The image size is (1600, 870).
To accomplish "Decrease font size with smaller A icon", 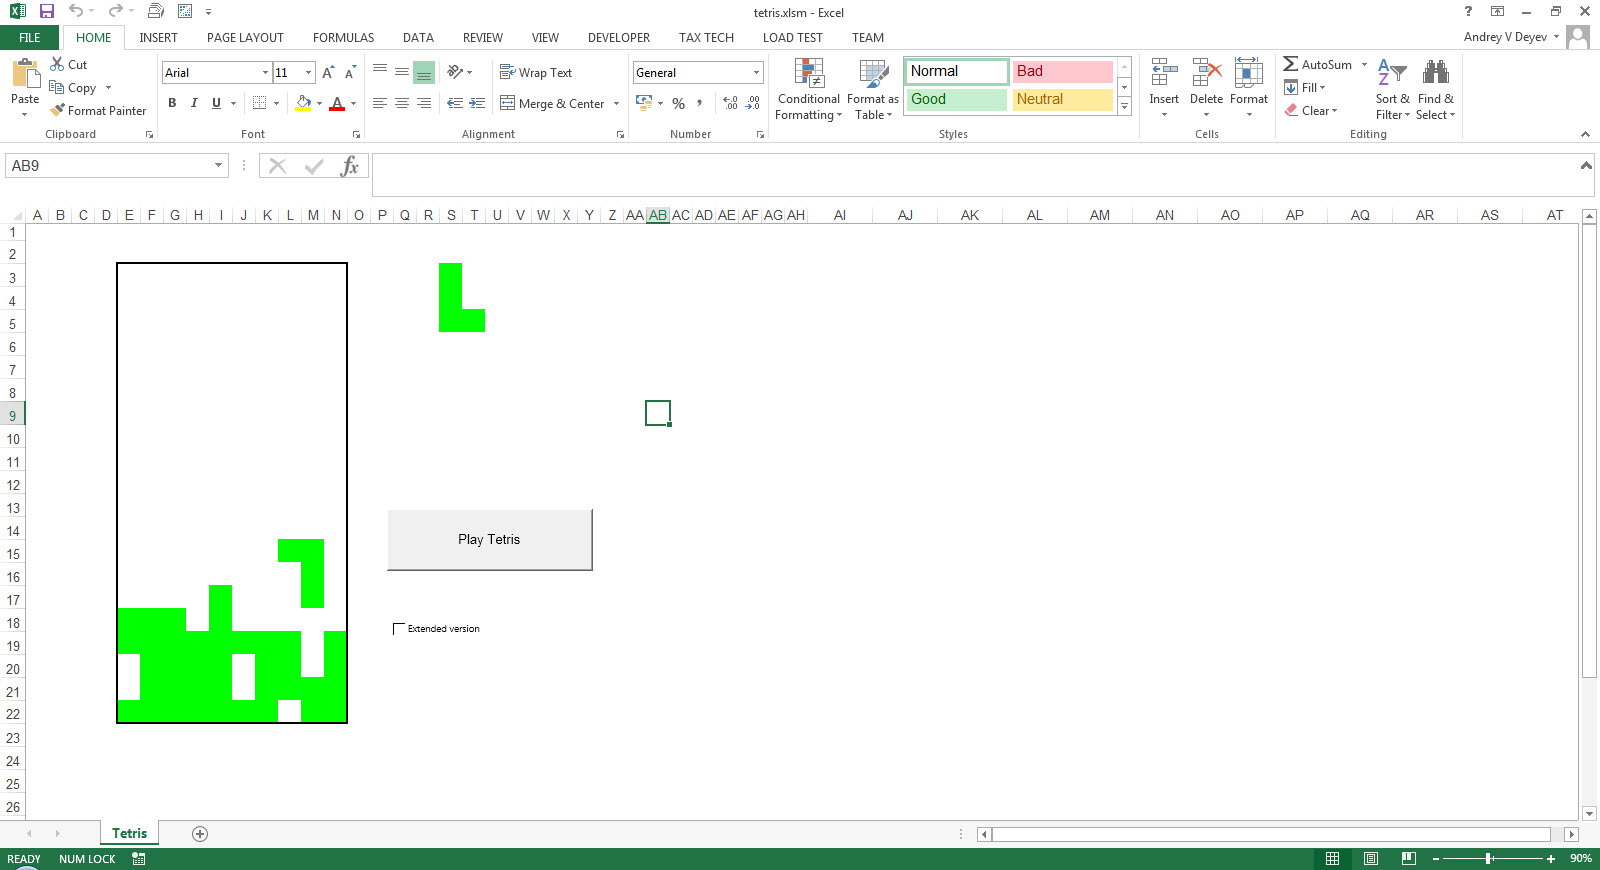I will (x=350, y=72).
